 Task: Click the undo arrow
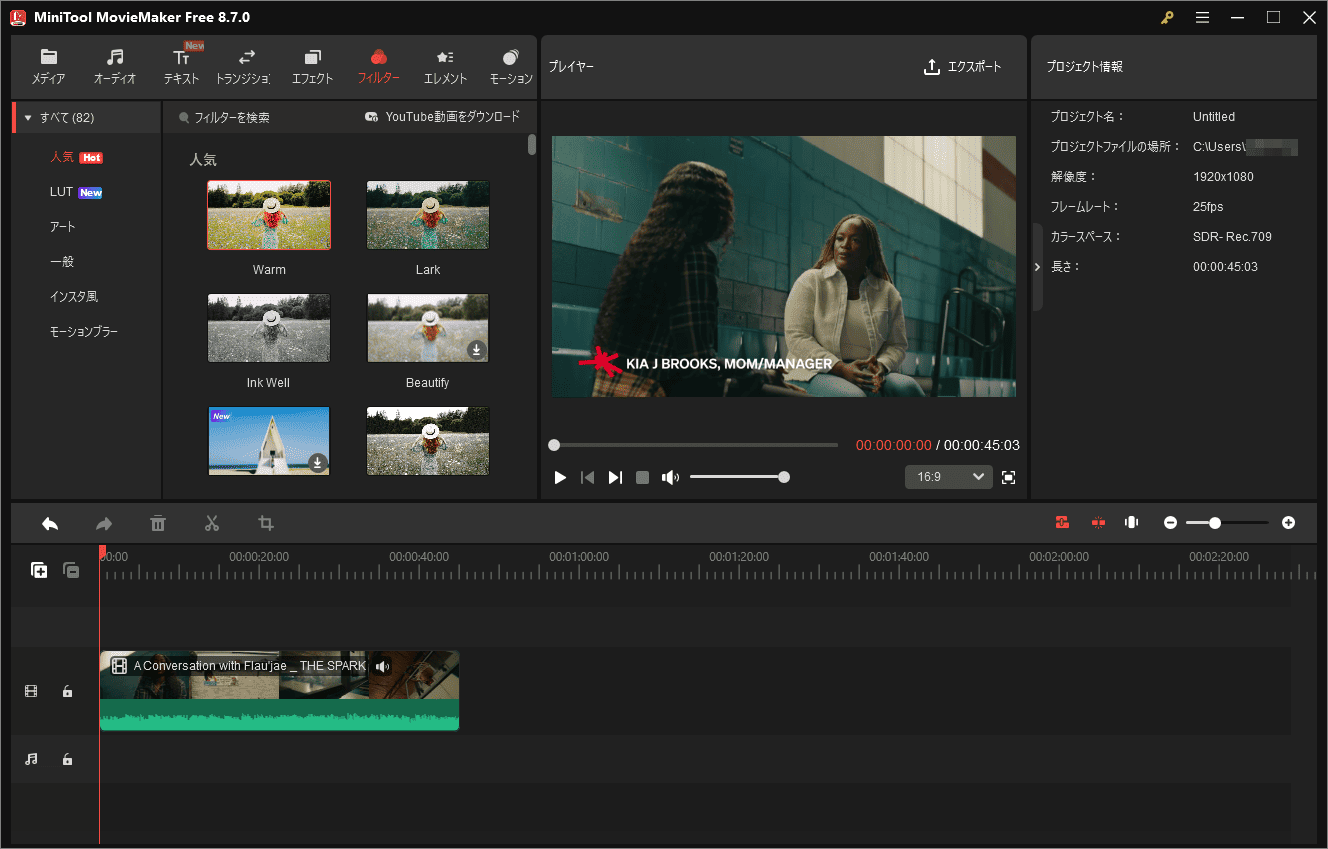pos(50,523)
